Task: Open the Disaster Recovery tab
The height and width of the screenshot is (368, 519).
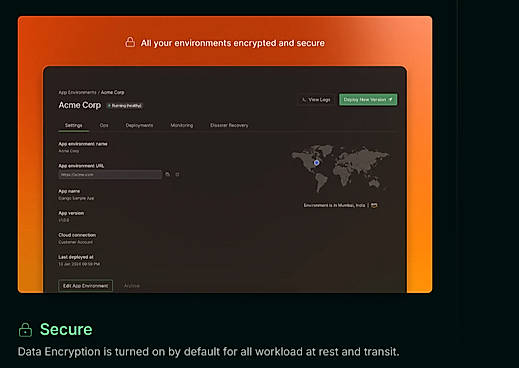Action: click(229, 125)
